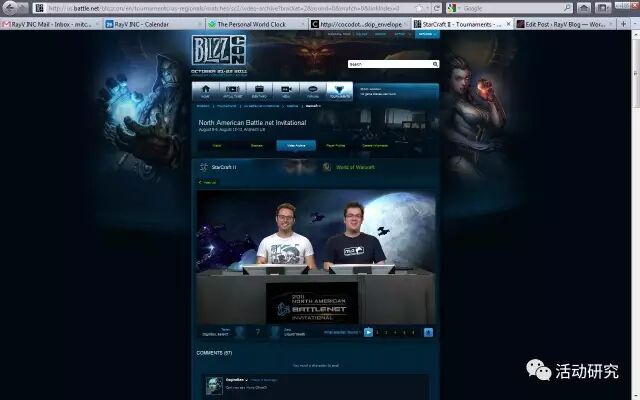This screenshot has width=640, height=400.
Task: Click the left player portrait below the video
Action: point(240,332)
